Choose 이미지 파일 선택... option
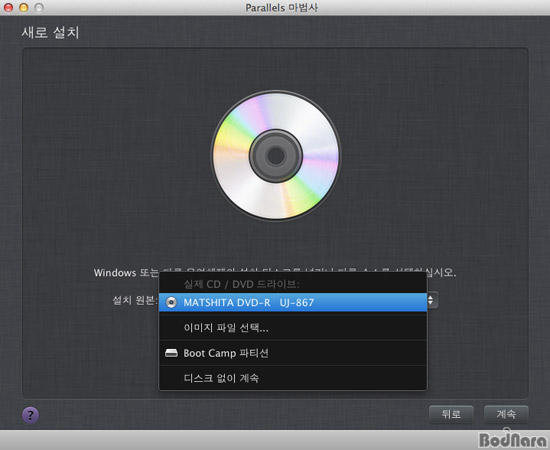Image resolution: width=550 pixels, height=450 pixels. pyautogui.click(x=293, y=328)
